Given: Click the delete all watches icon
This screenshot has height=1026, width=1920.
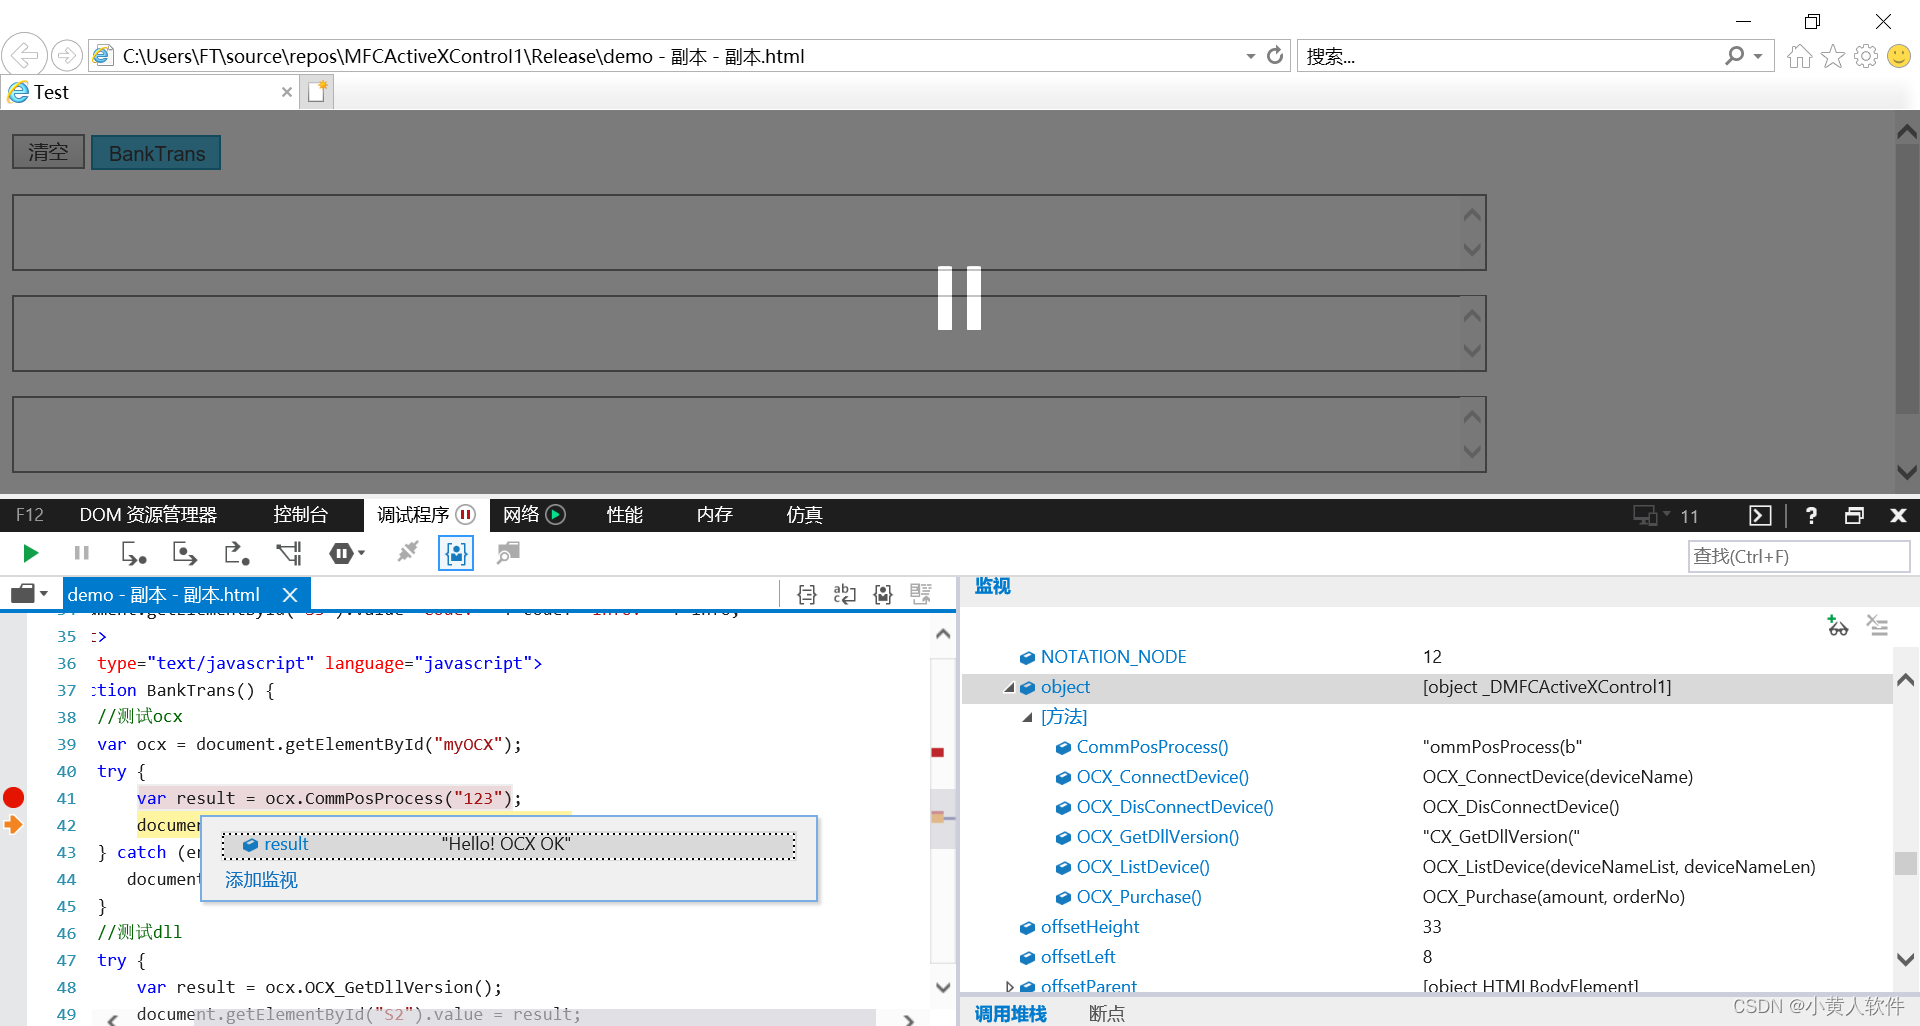Looking at the screenshot, I should 1877,626.
